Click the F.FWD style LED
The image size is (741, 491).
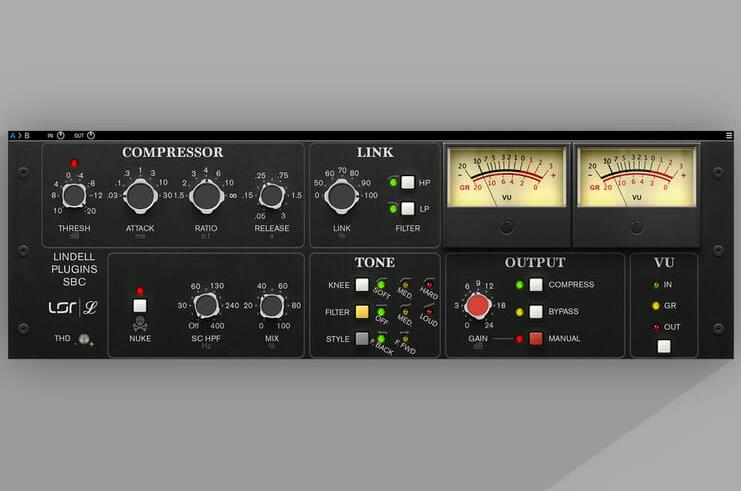tap(405, 339)
